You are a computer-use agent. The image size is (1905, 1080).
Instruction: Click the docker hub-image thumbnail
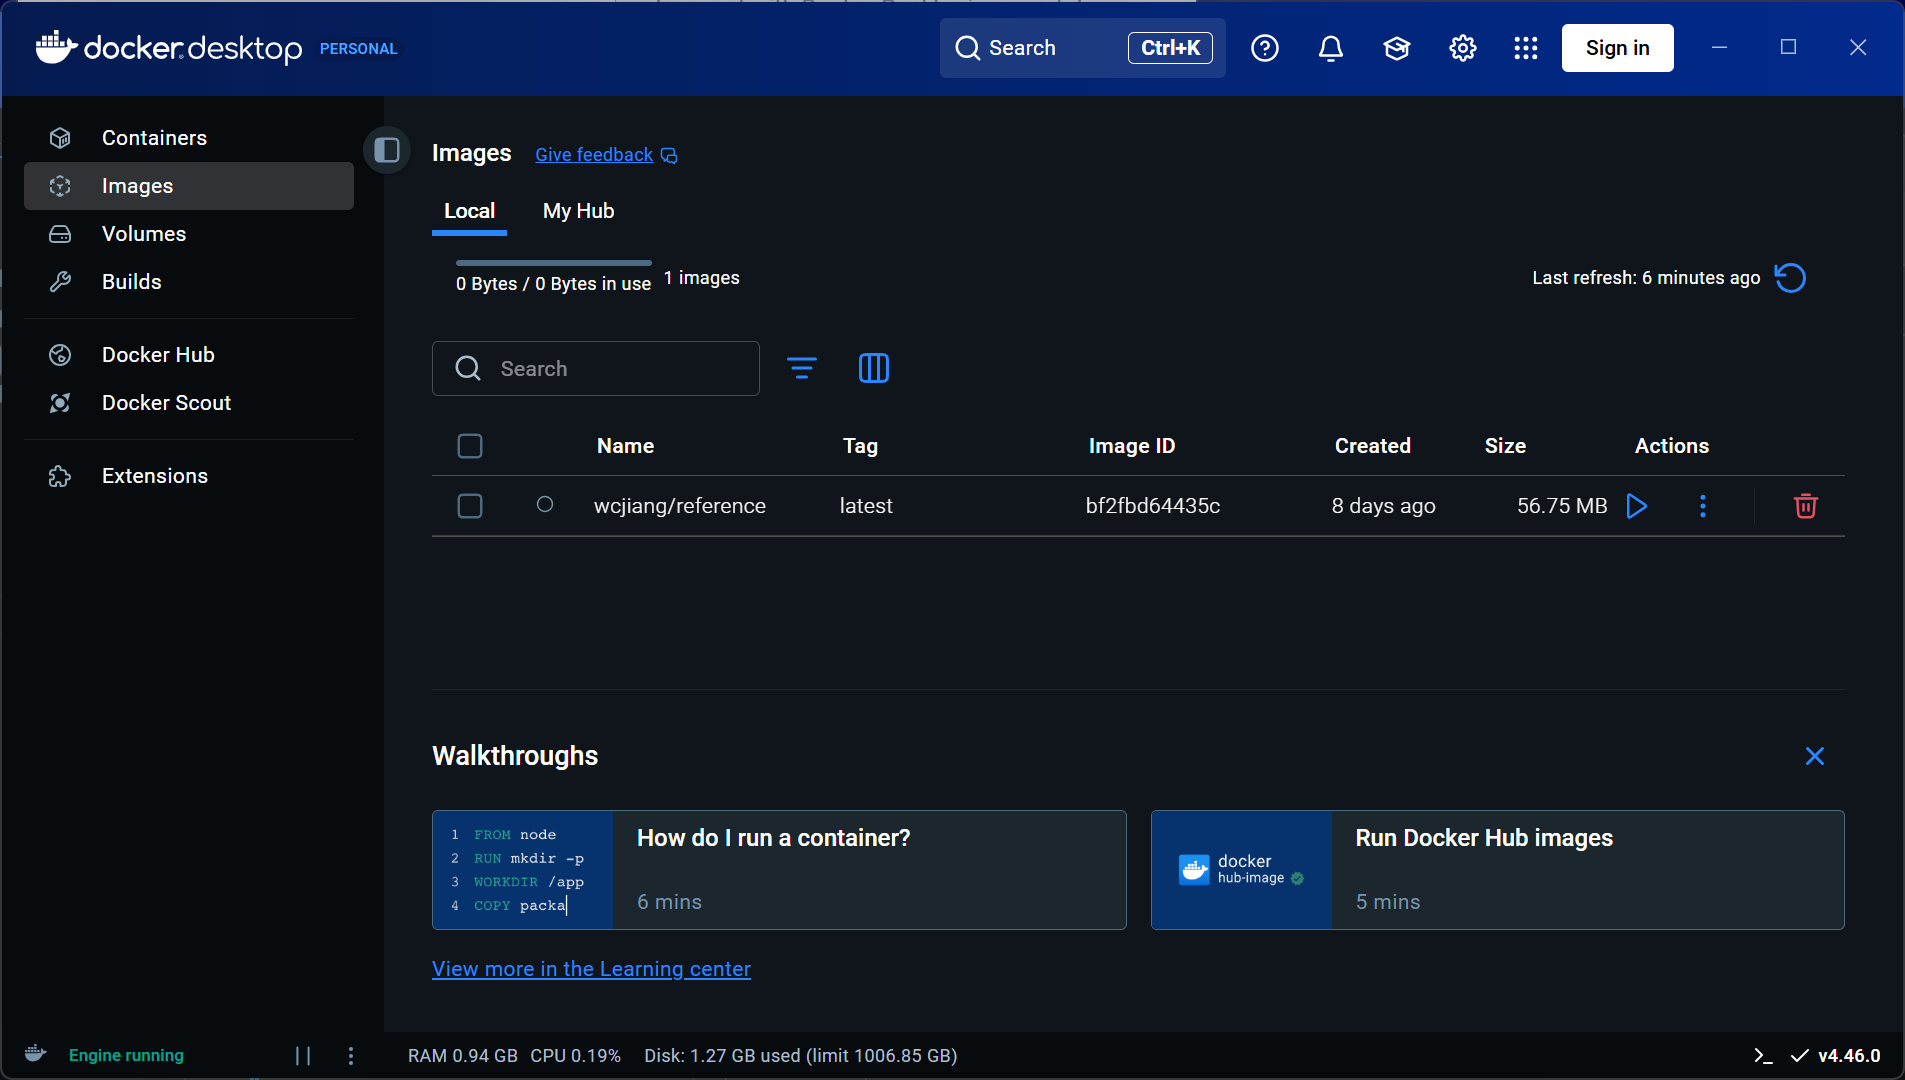point(1241,870)
